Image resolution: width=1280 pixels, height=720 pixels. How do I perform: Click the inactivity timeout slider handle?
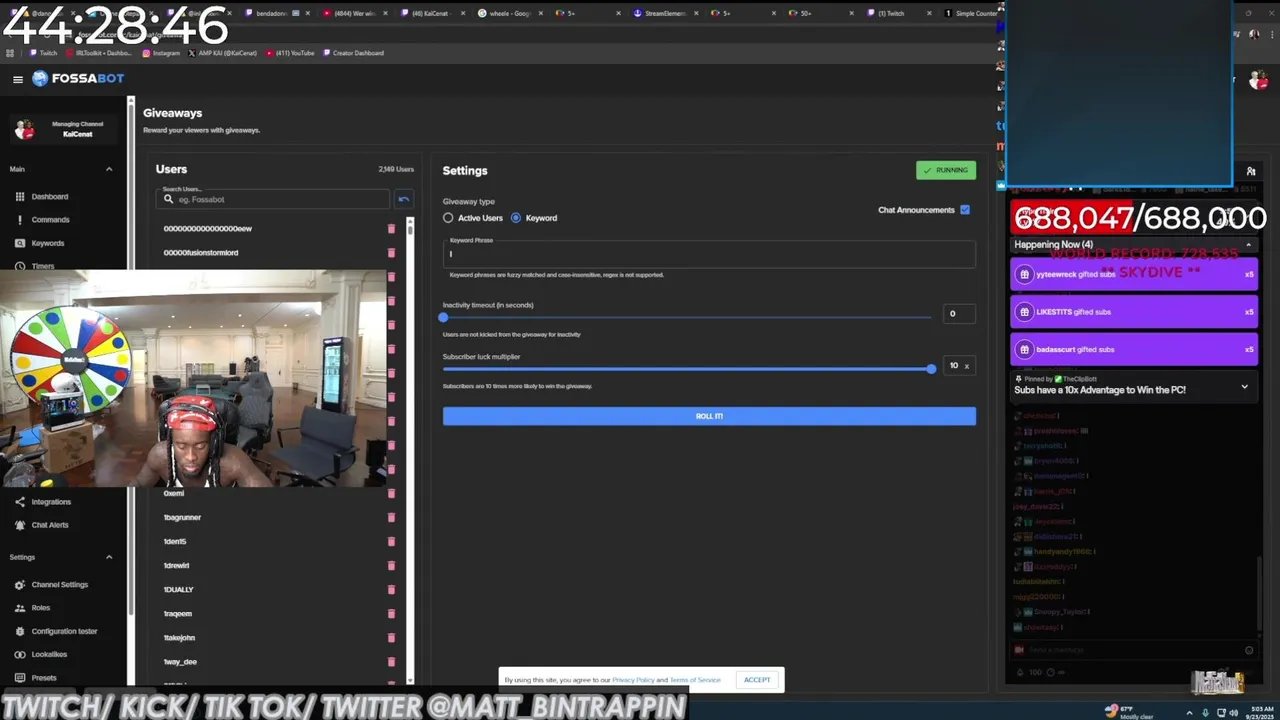(x=443, y=317)
